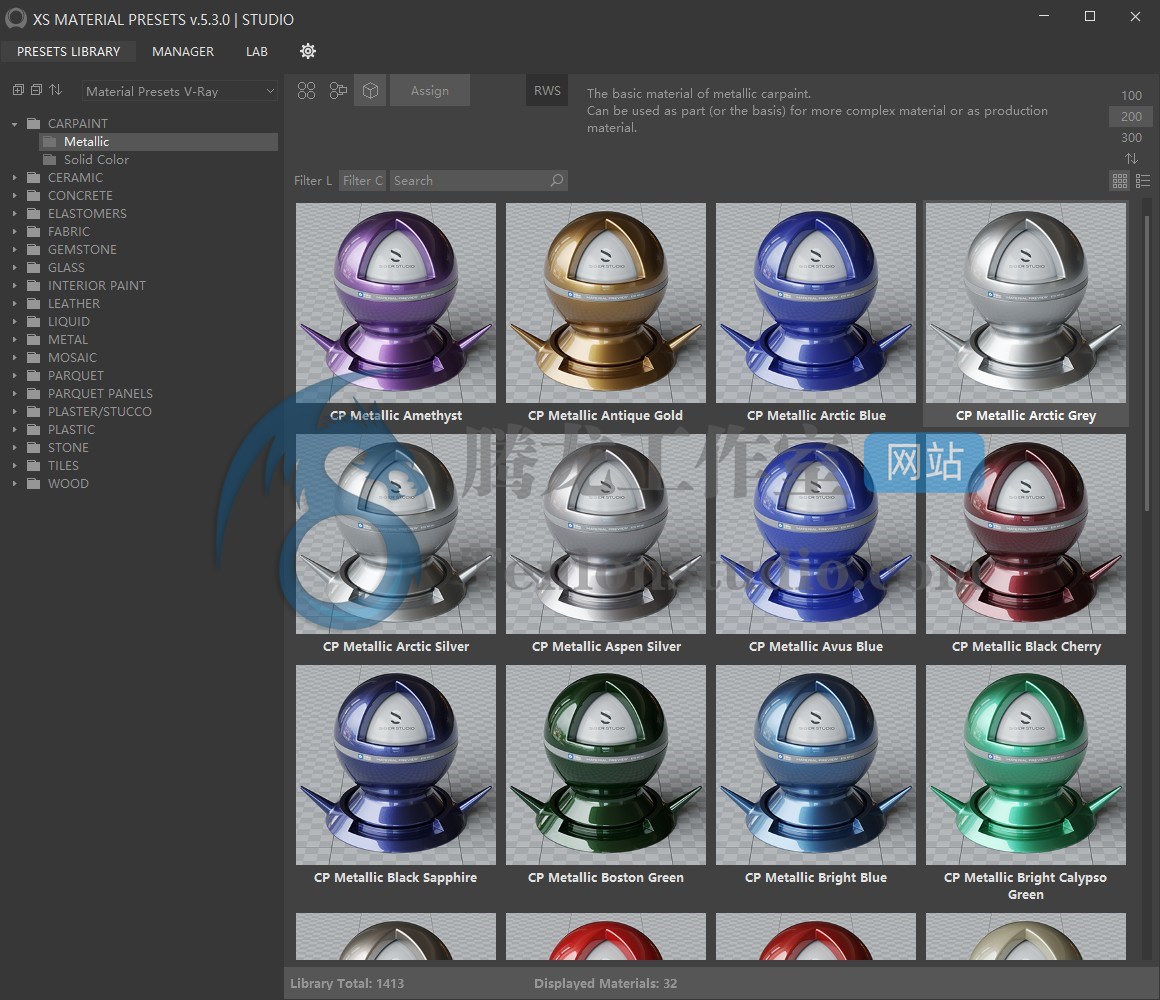Select CP Metallic Bright Blue material

tap(815, 765)
